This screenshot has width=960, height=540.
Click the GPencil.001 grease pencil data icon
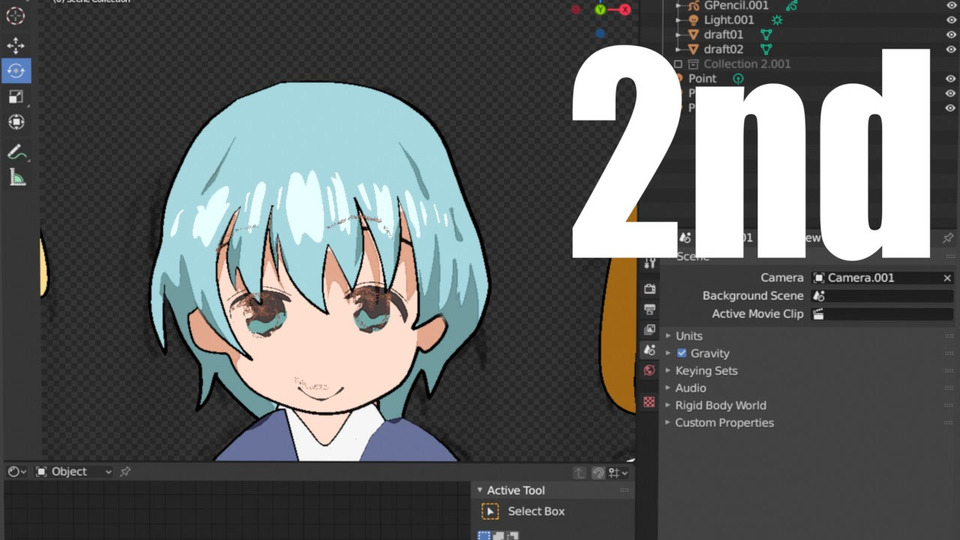tap(792, 6)
